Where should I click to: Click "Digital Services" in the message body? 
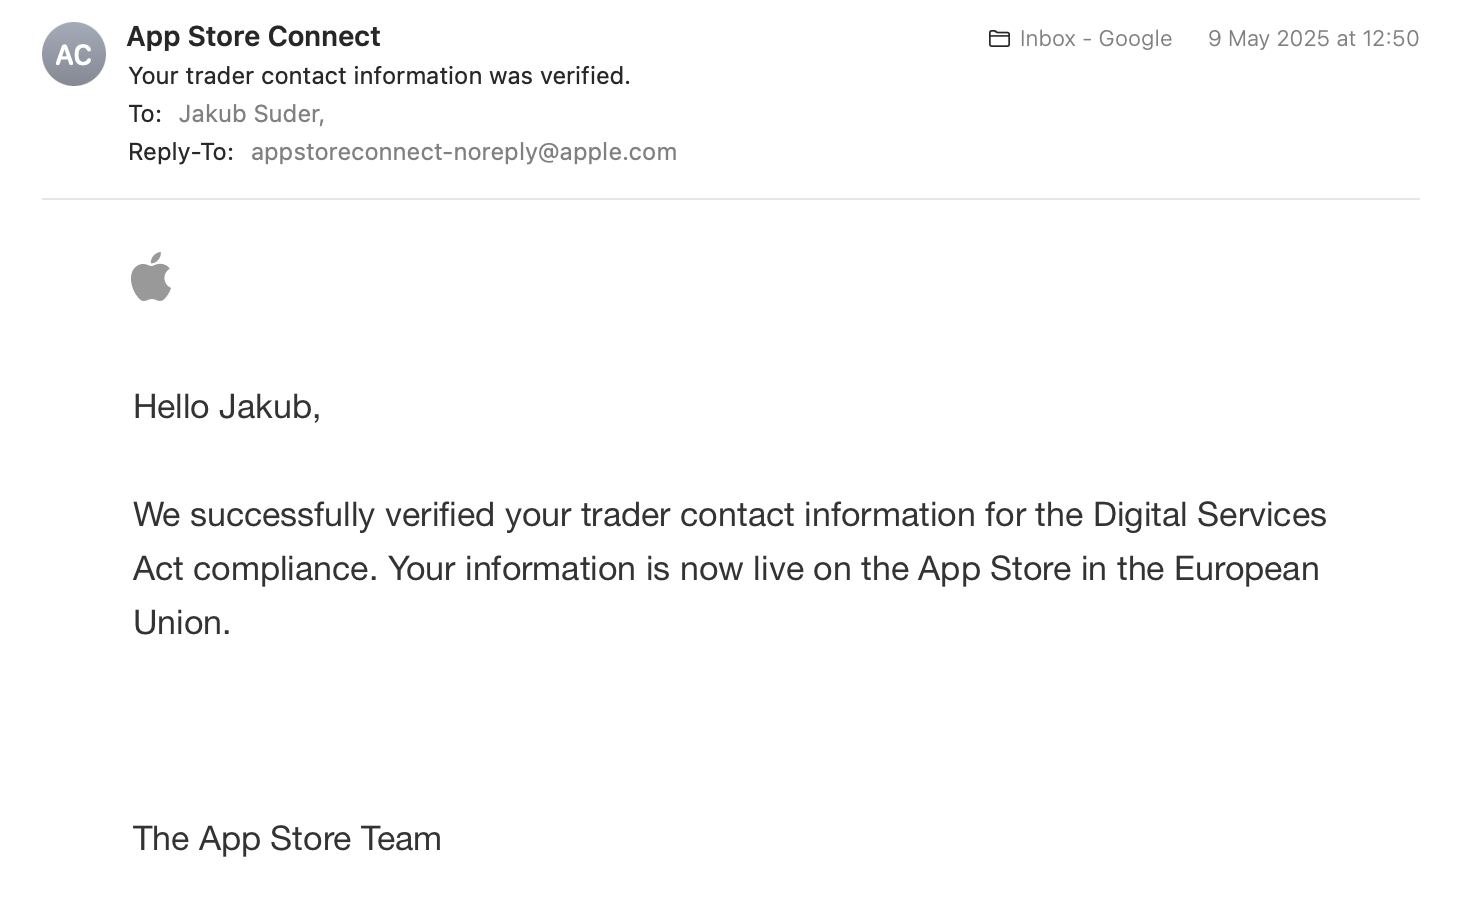pyautogui.click(x=1209, y=515)
